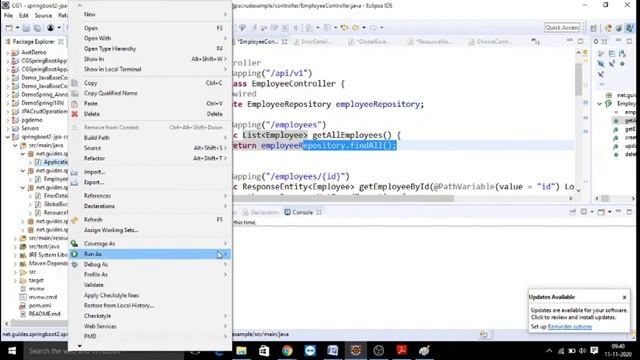Open the New submenu
Viewport: 640px width, 360px height.
point(150,14)
